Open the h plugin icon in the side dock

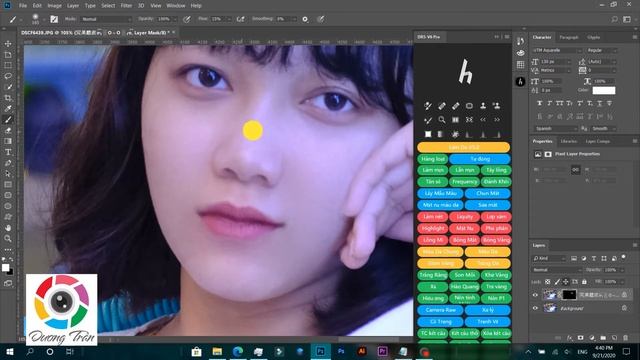pyautogui.click(x=520, y=82)
